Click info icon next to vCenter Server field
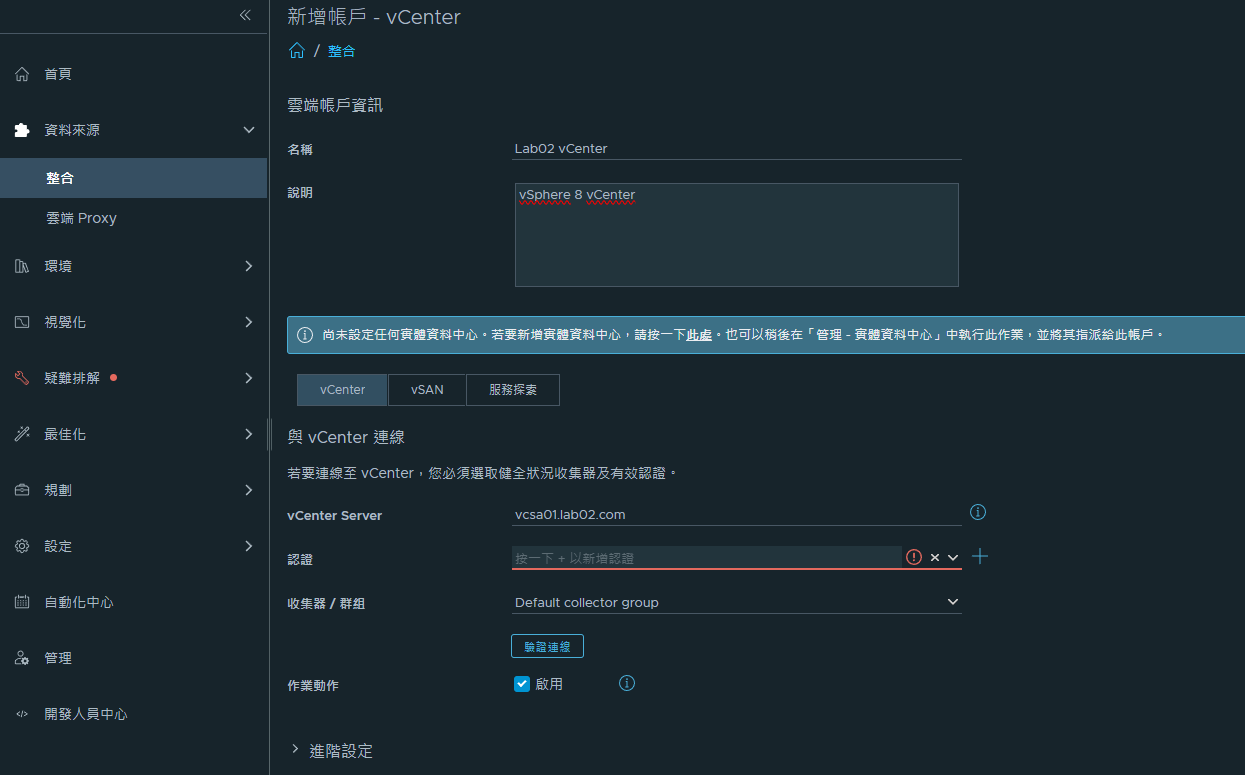This screenshot has height=775, width=1245. coord(978,512)
